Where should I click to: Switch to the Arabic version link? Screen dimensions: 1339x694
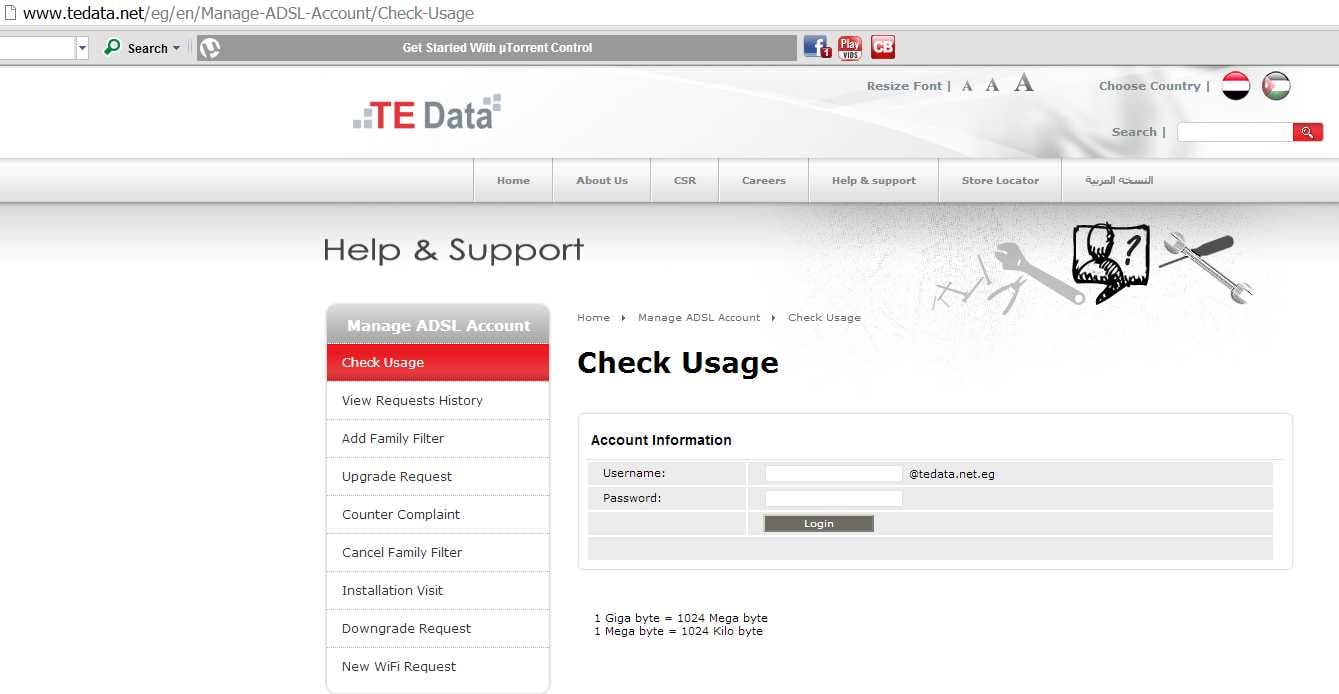click(1119, 181)
